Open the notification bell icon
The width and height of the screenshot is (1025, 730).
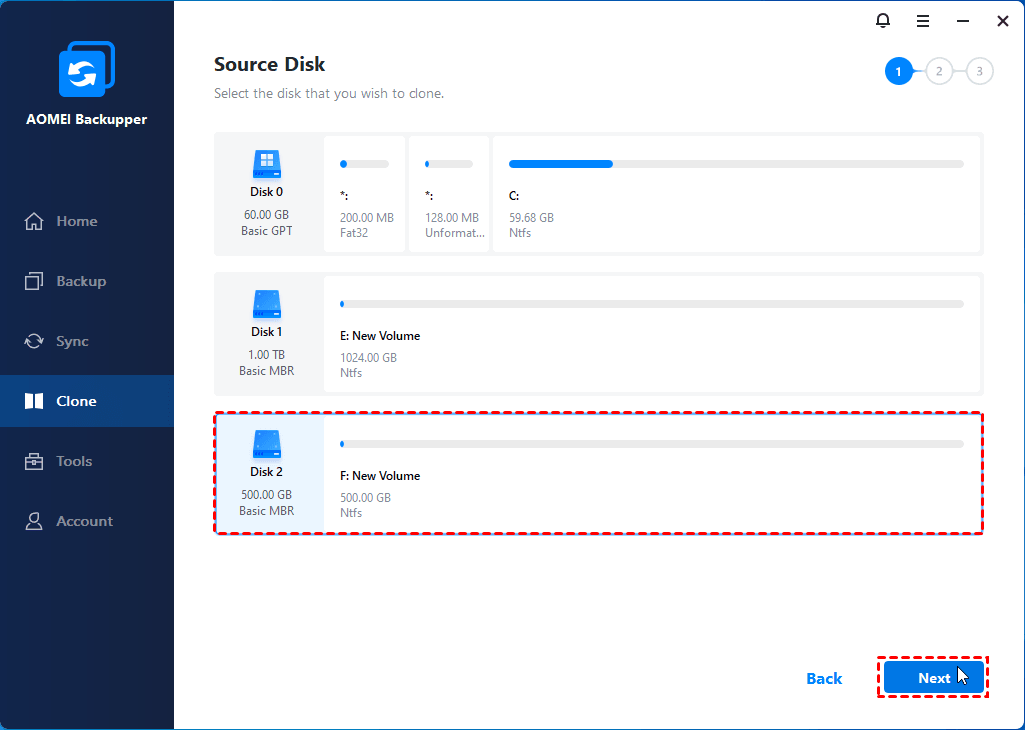[882, 20]
